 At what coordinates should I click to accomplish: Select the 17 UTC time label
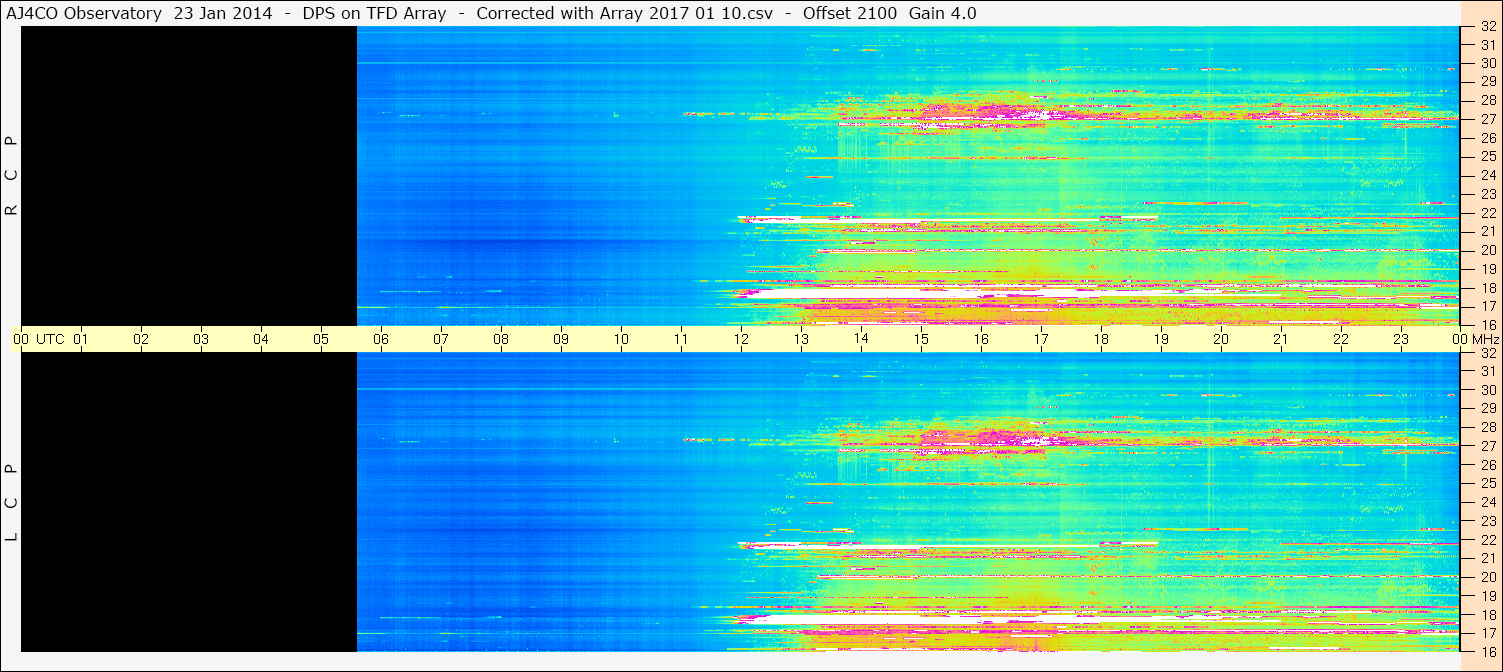(1041, 339)
